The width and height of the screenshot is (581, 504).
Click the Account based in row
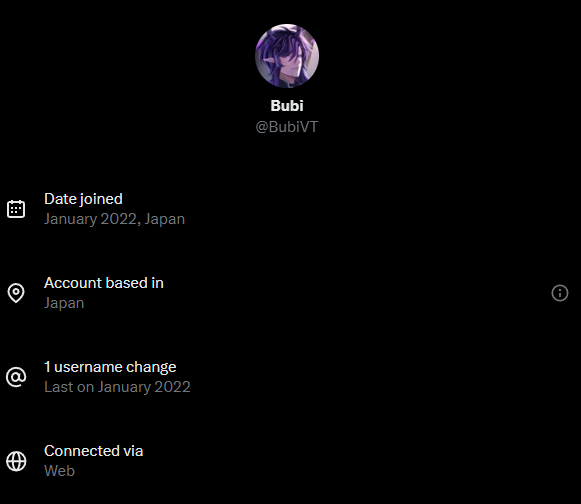tap(290, 293)
